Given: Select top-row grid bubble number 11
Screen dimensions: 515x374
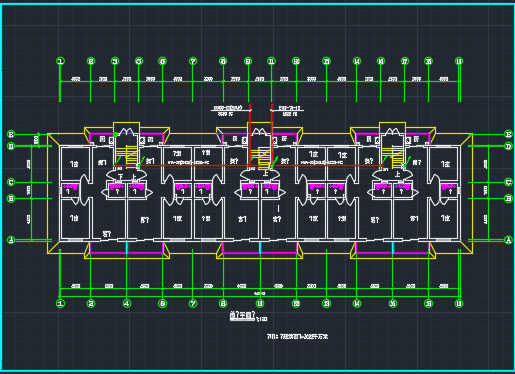Looking at the screenshot, I should click(x=272, y=61).
